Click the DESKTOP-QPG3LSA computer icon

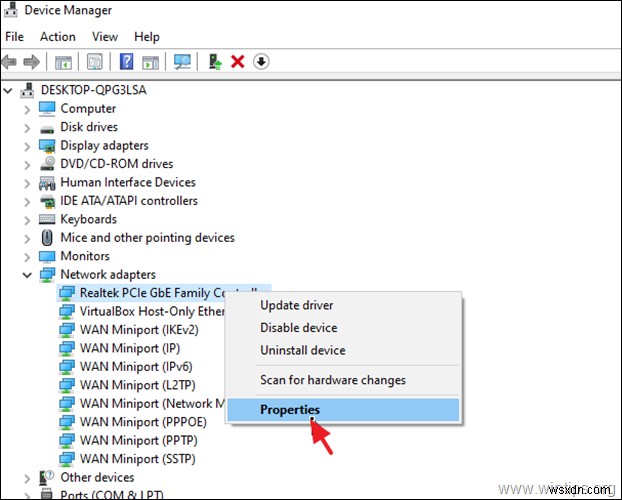click(27, 90)
